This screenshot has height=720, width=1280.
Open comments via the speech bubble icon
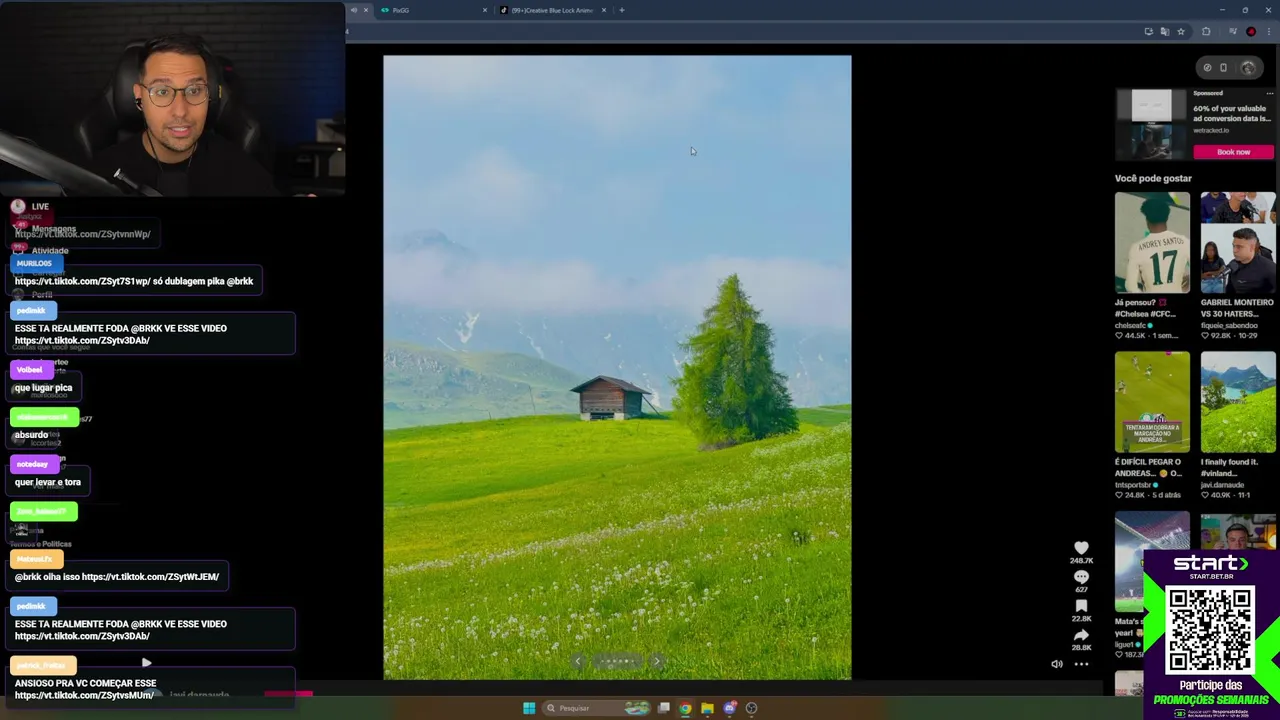[1081, 577]
